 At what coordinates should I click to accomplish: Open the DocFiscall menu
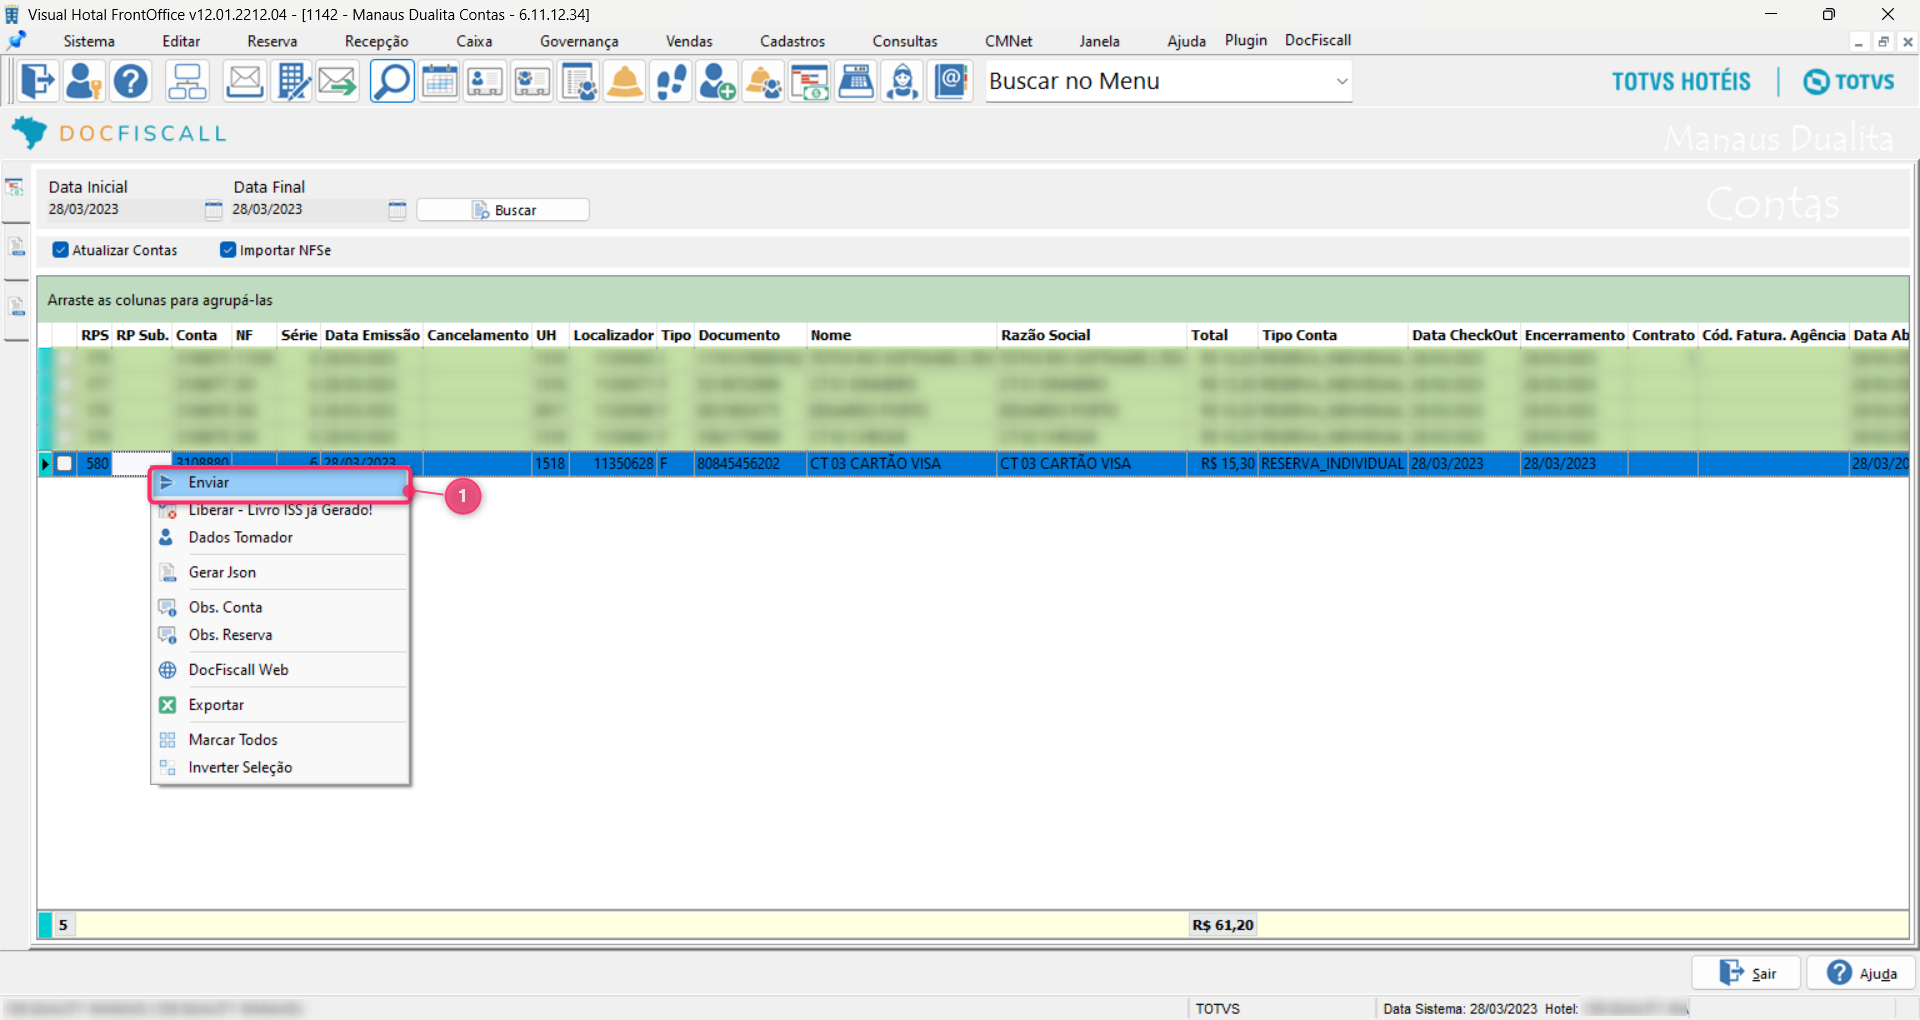tap(1318, 40)
